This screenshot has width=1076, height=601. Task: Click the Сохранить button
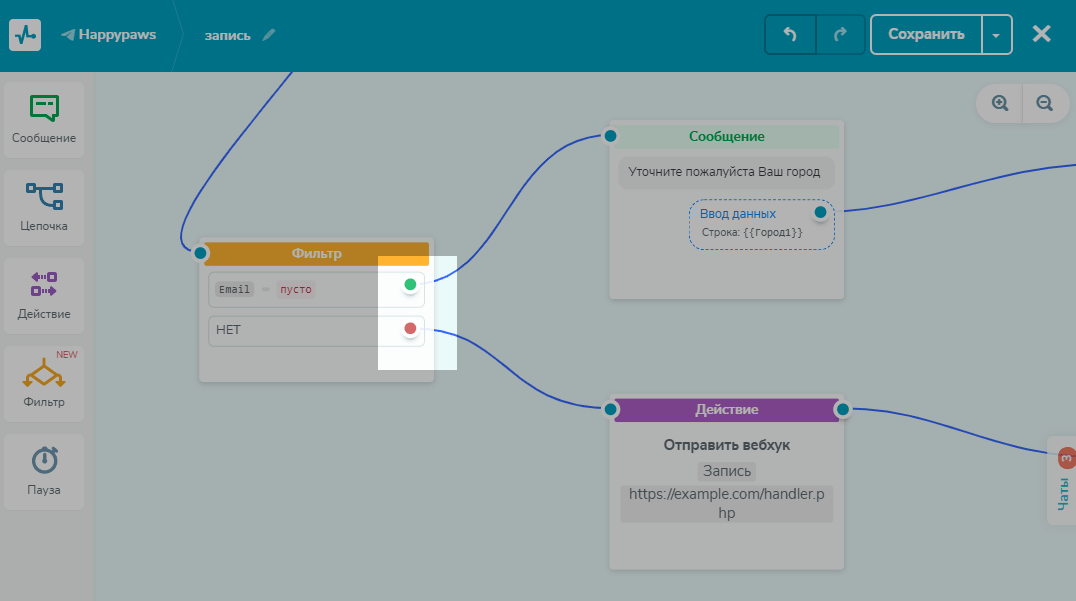click(926, 34)
